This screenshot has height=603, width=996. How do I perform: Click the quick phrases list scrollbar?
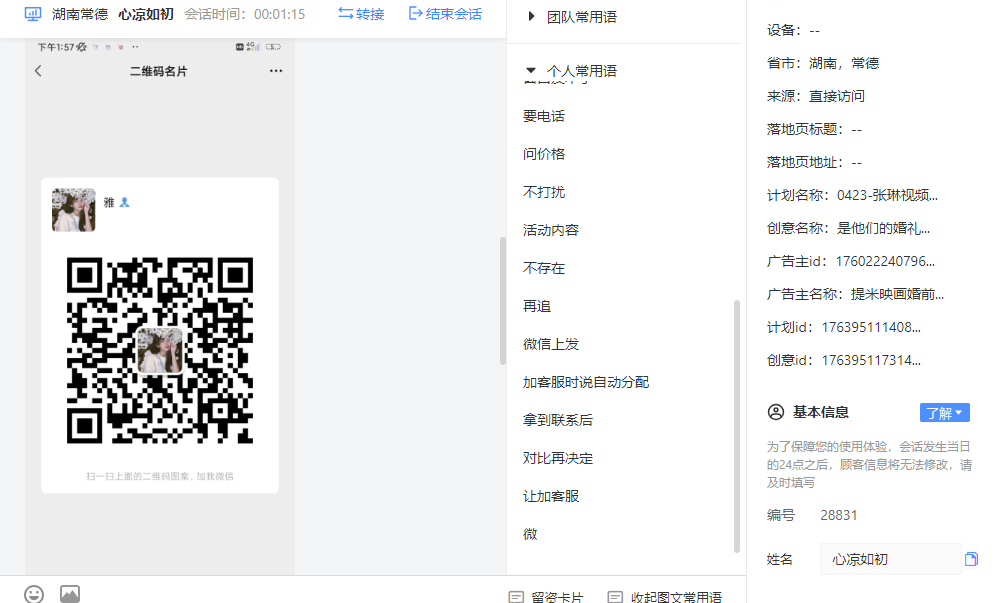tap(737, 426)
